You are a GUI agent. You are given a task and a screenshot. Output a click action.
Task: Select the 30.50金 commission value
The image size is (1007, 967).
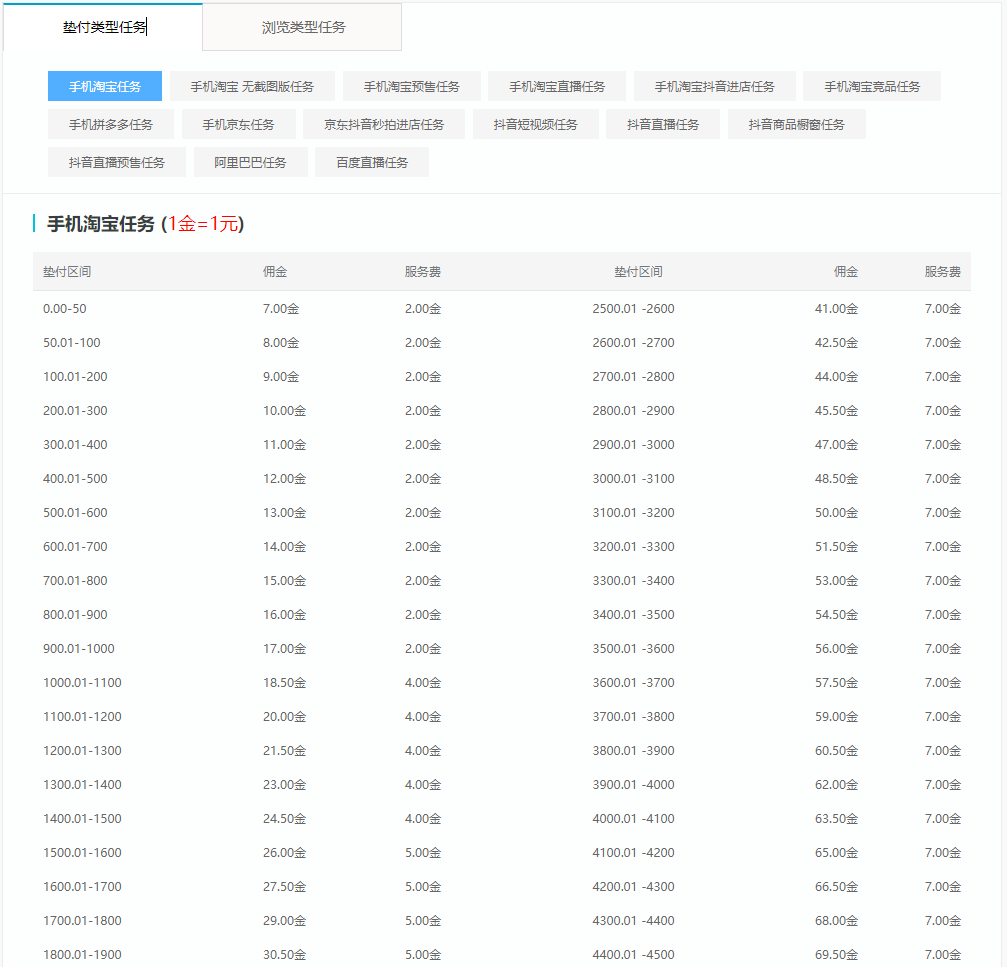click(285, 955)
